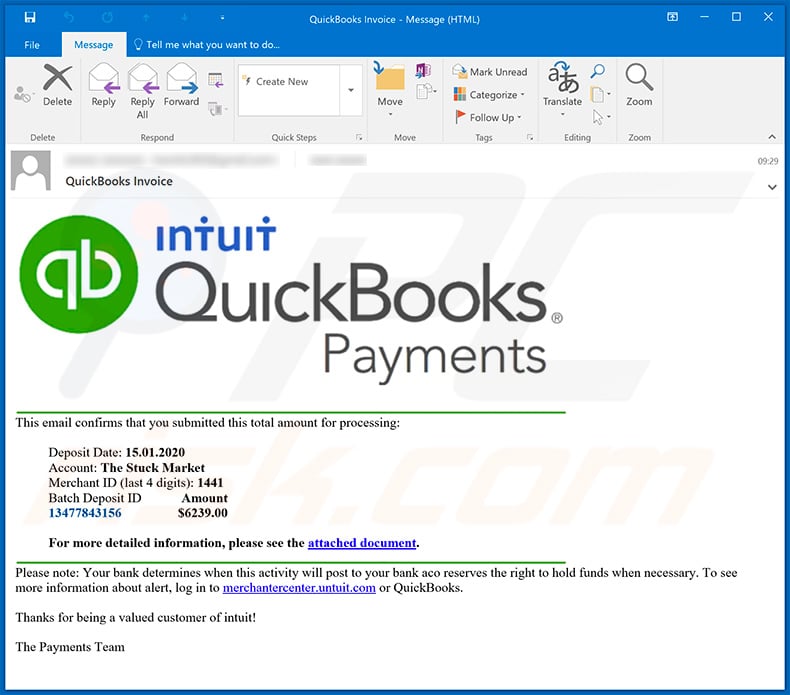Collapse the ribbon with the chevron

pyautogui.click(x=772, y=137)
